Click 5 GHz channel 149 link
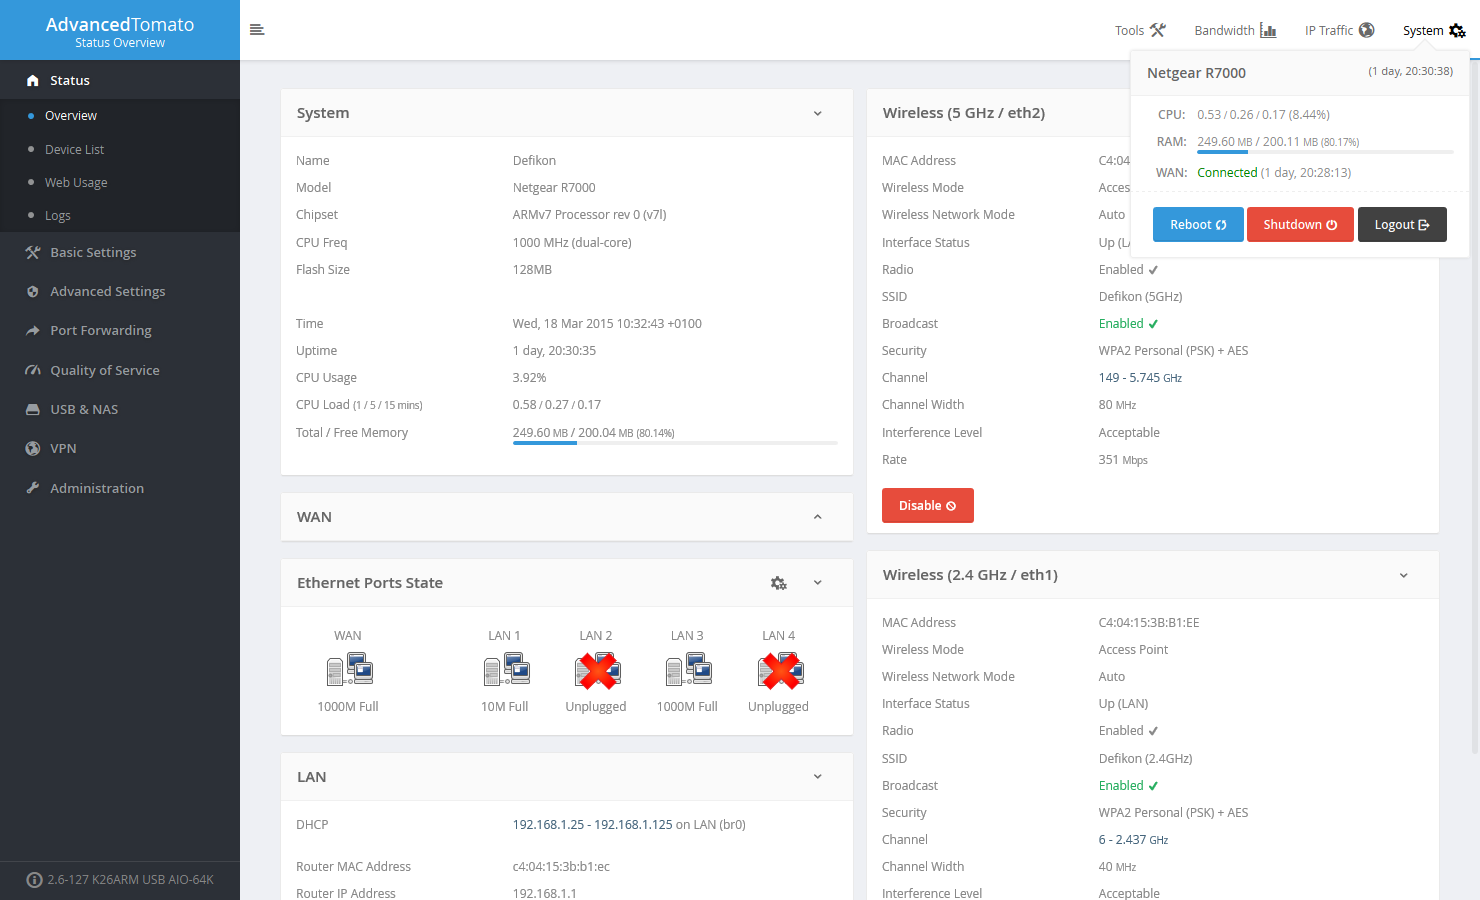The height and width of the screenshot is (900, 1480). pyautogui.click(x=1140, y=378)
